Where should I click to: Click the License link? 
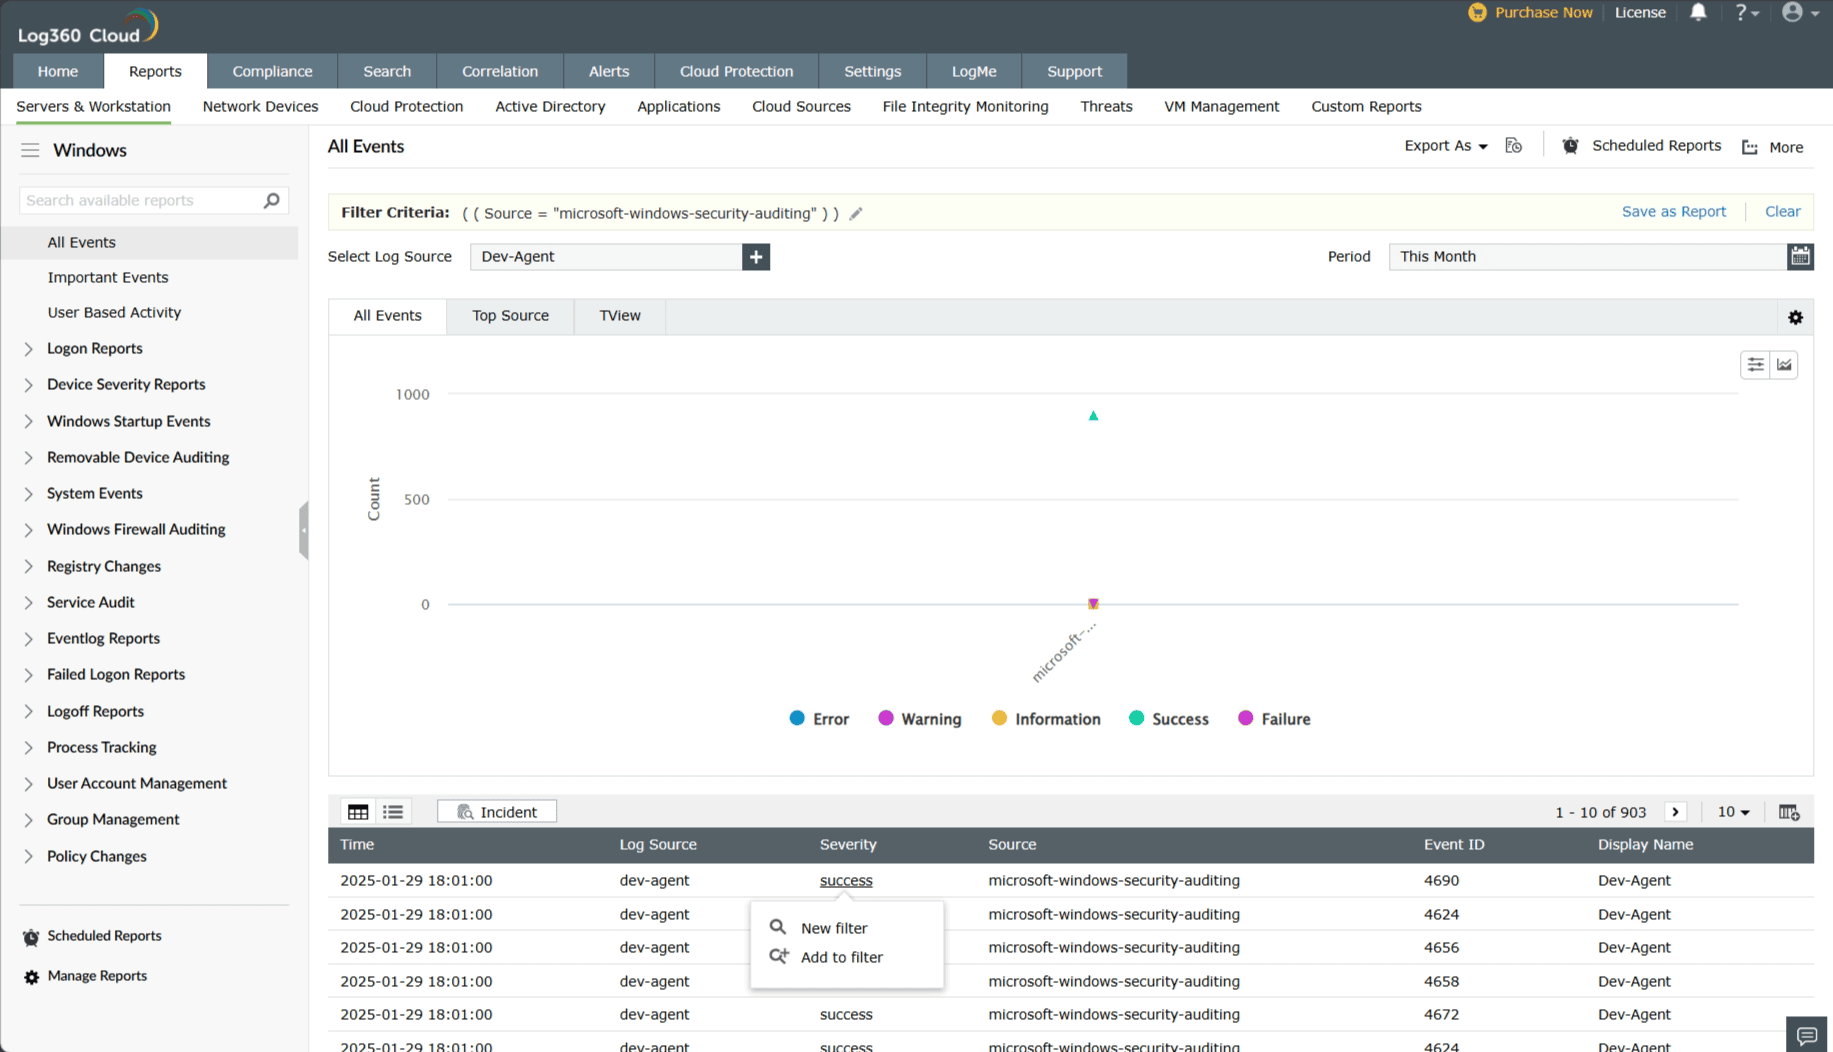1640,12
